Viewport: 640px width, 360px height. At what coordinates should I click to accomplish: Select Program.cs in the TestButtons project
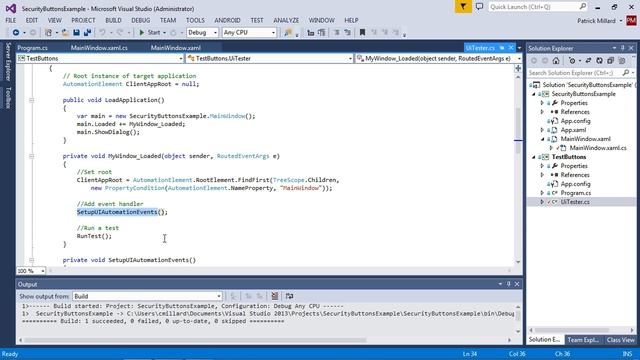(576, 193)
